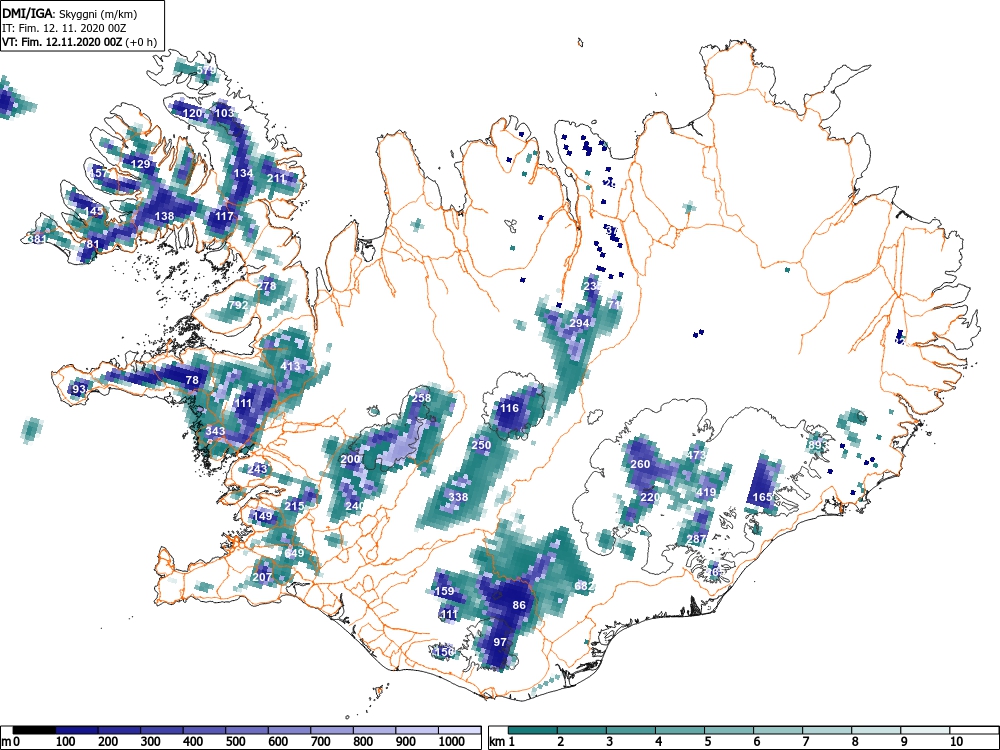Click visibility value 343 on the map

(x=216, y=432)
